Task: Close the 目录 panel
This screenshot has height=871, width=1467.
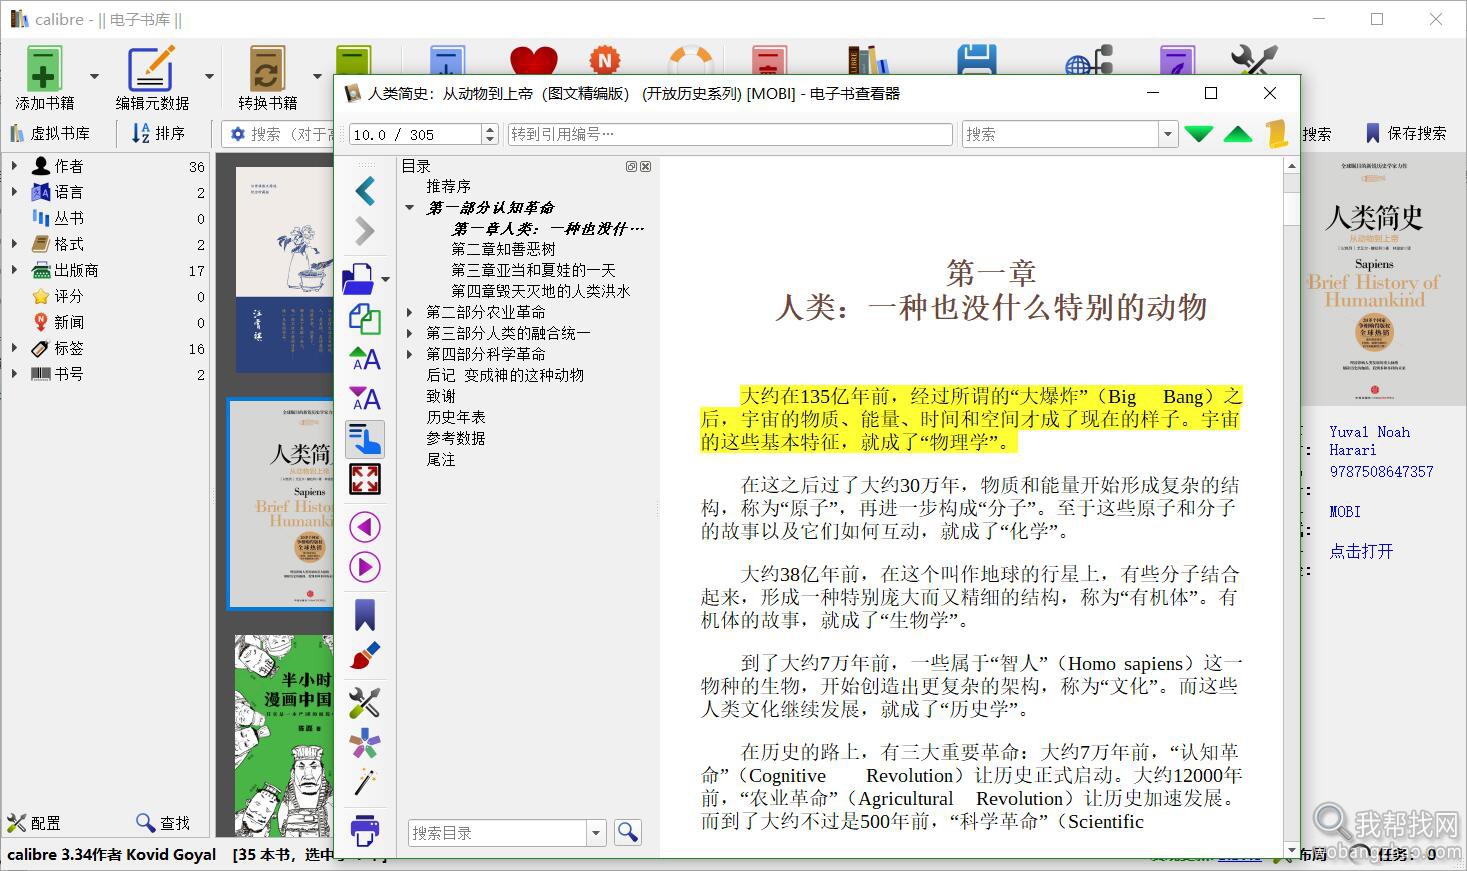Action: (x=646, y=167)
